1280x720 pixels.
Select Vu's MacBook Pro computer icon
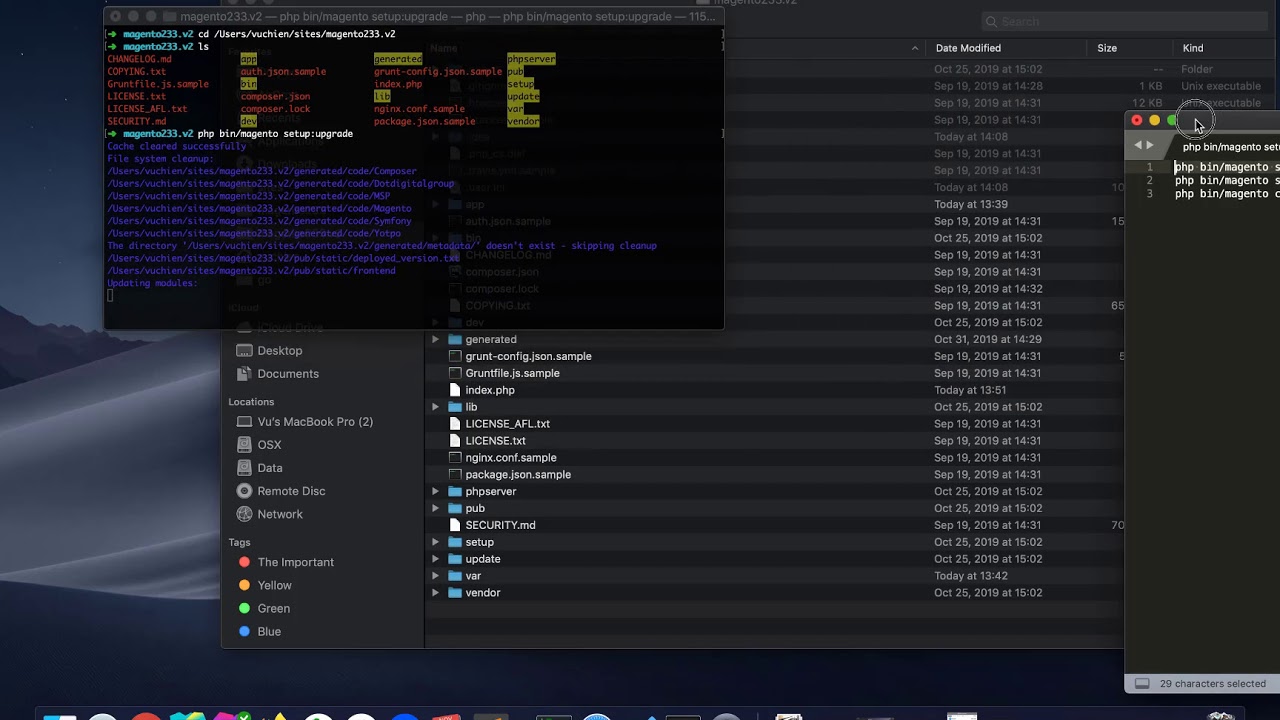[244, 422]
